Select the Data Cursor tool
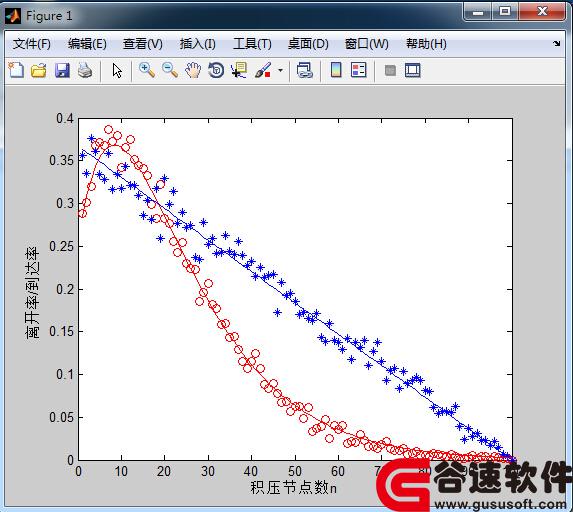573x512 pixels. pos(239,70)
